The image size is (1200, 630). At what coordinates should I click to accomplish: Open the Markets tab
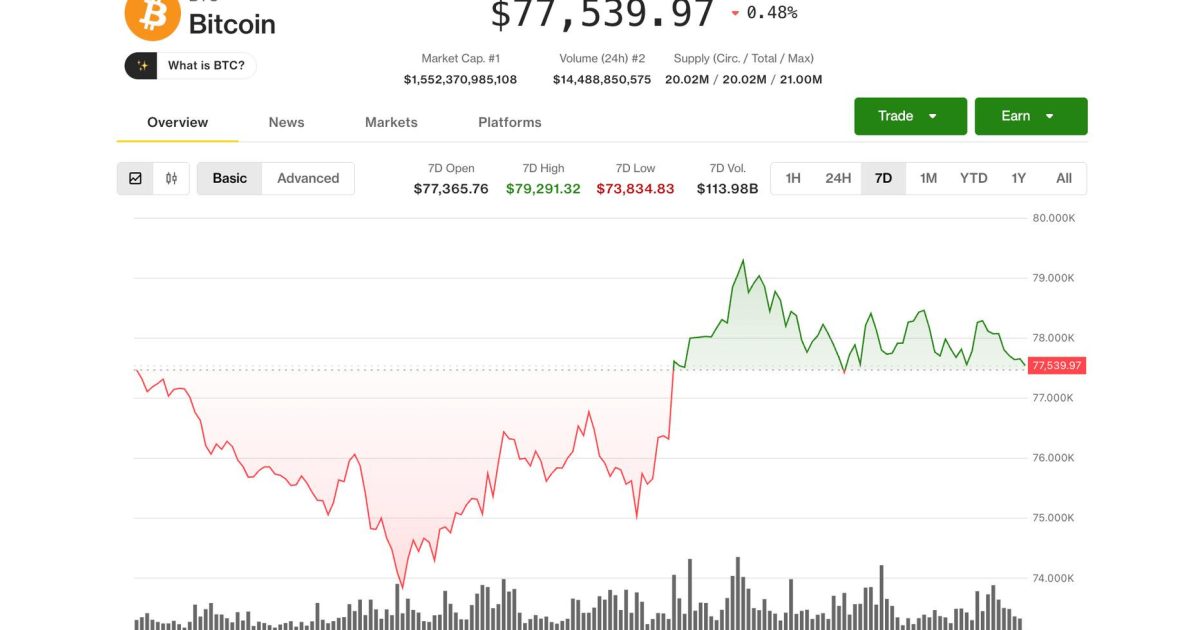[391, 121]
